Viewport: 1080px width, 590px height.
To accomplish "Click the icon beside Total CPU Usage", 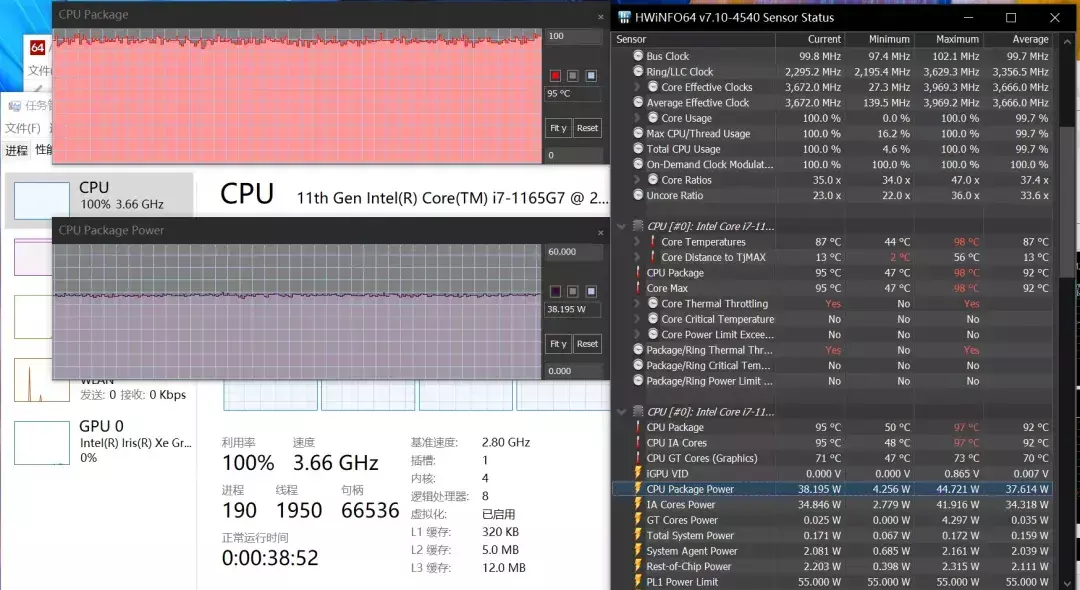I will [x=638, y=149].
